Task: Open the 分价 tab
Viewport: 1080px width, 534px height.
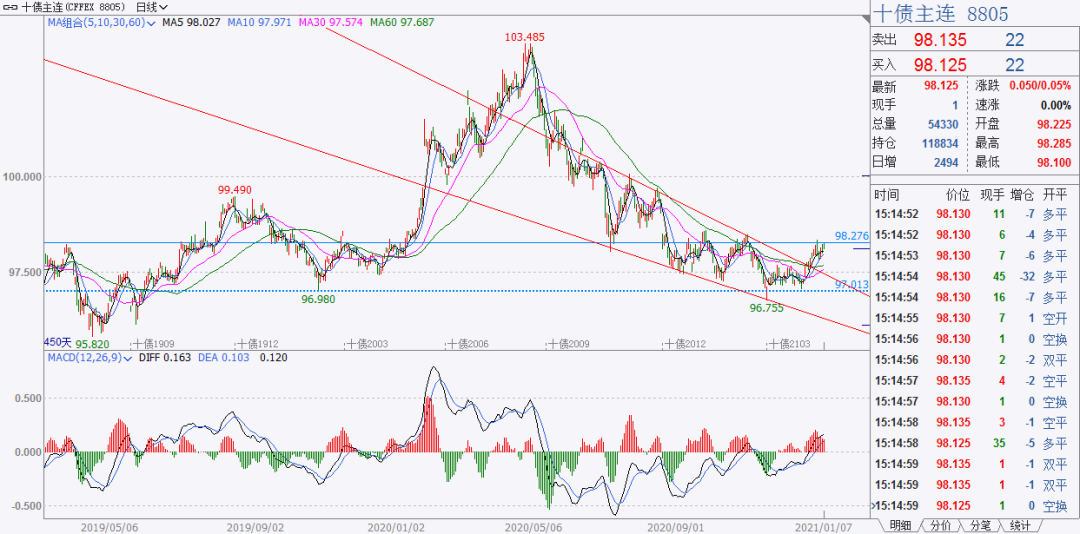Action: click(x=941, y=525)
